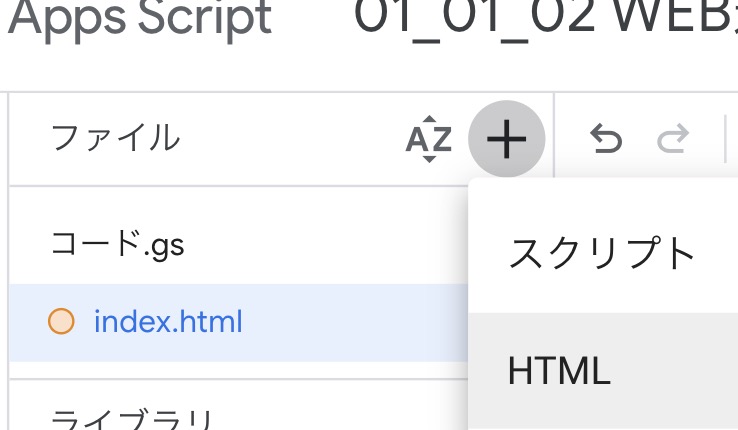The image size is (738, 430).
Task: Click empty space right of HTML label
Action: point(680,372)
